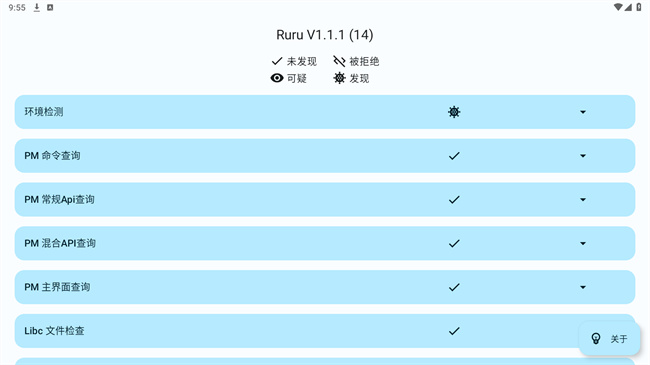Click the checkmark in PM 混合API查询 row

pos(454,243)
